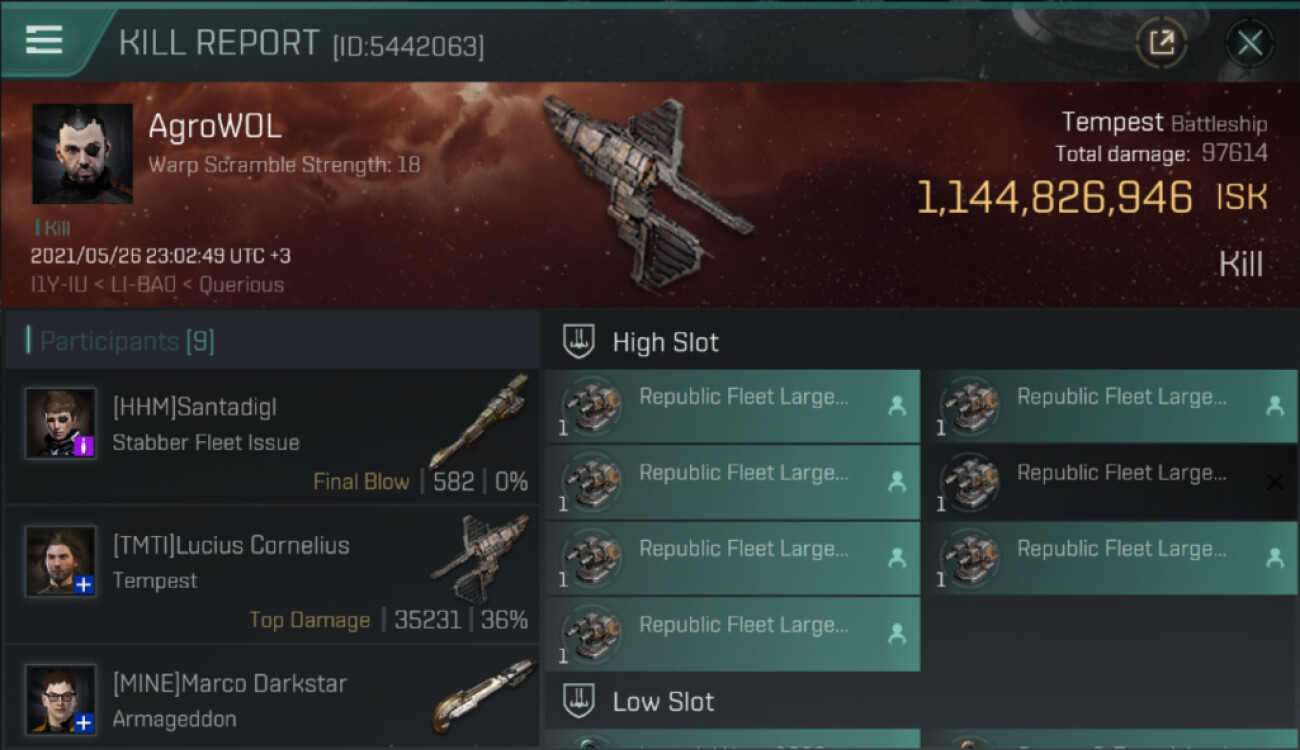Click the High Slot shield icon
The height and width of the screenshot is (750, 1300).
(x=580, y=342)
